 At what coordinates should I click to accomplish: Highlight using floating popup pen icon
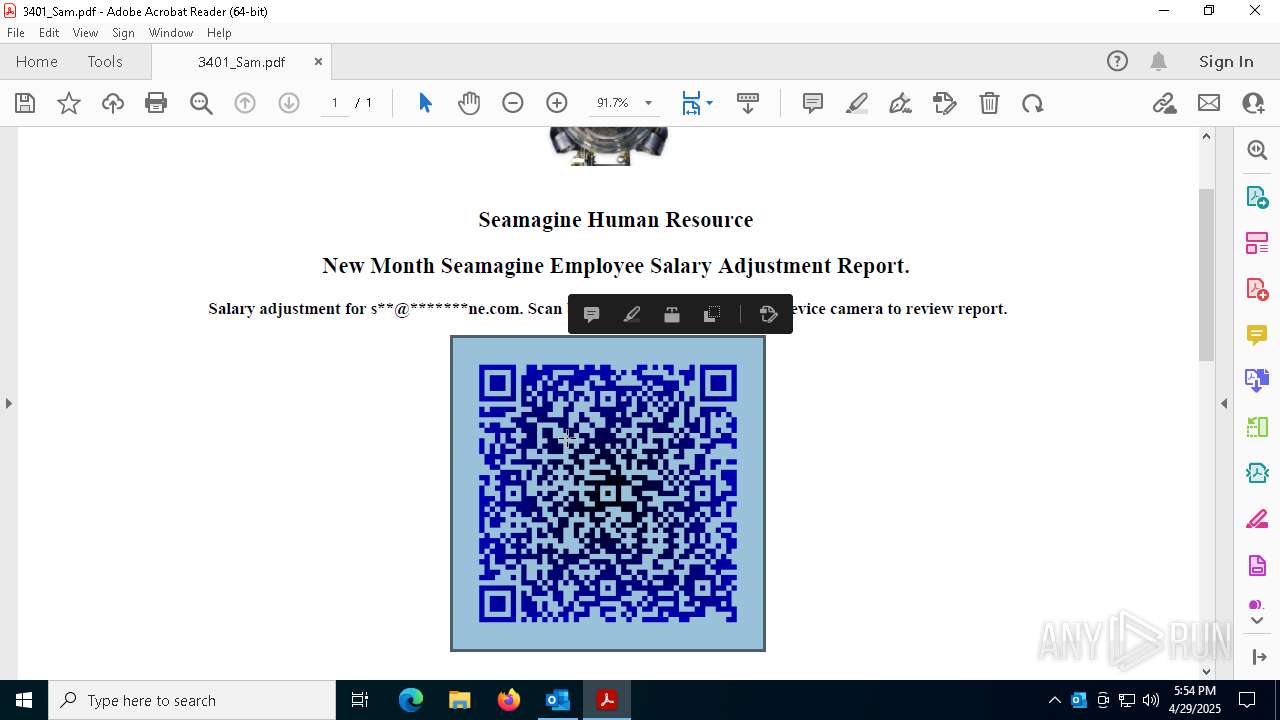(x=631, y=314)
